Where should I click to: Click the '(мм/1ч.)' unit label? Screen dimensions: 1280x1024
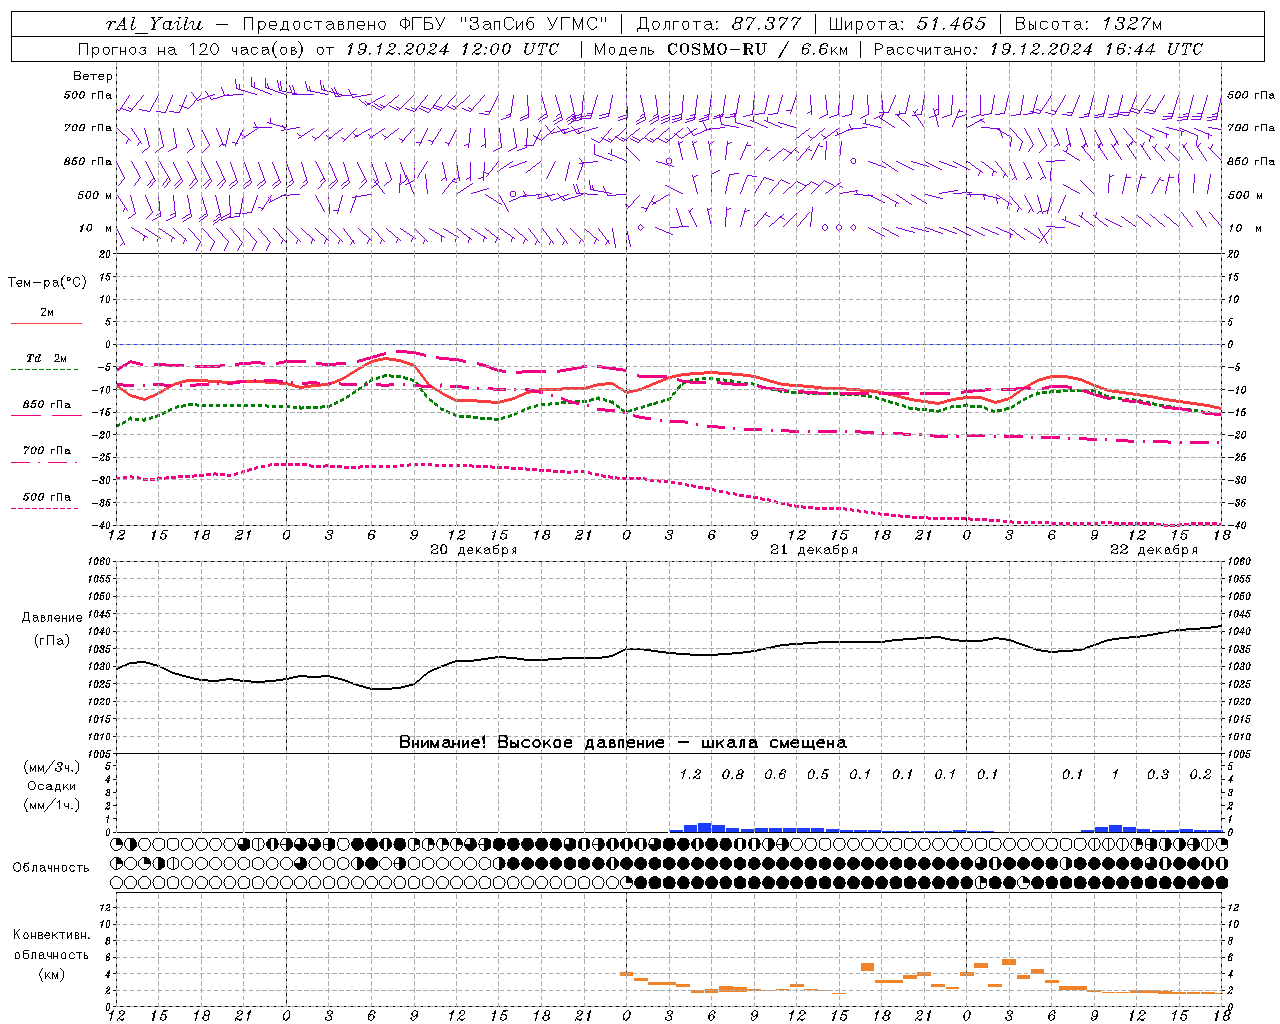(52, 805)
